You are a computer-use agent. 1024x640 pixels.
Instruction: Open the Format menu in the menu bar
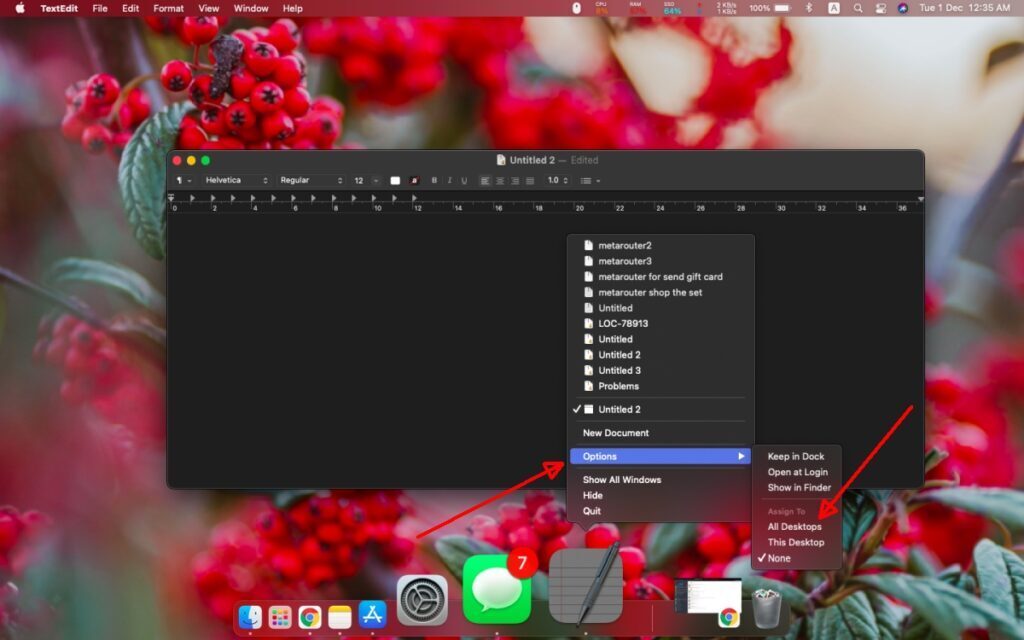coord(167,8)
